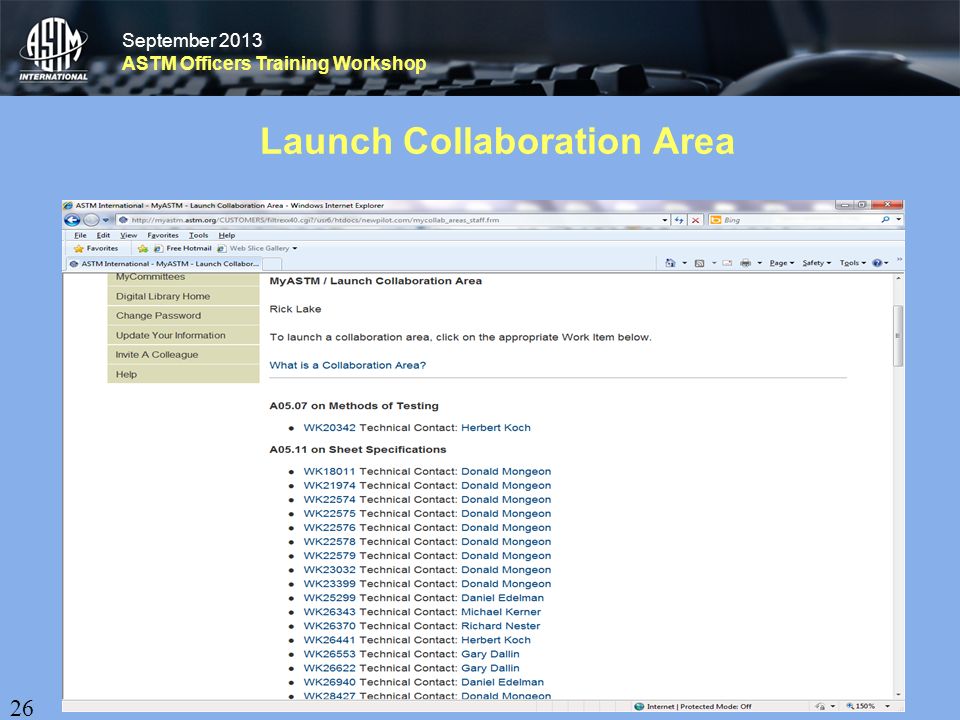
Task: Open the Page dropdown menu
Action: [782, 263]
